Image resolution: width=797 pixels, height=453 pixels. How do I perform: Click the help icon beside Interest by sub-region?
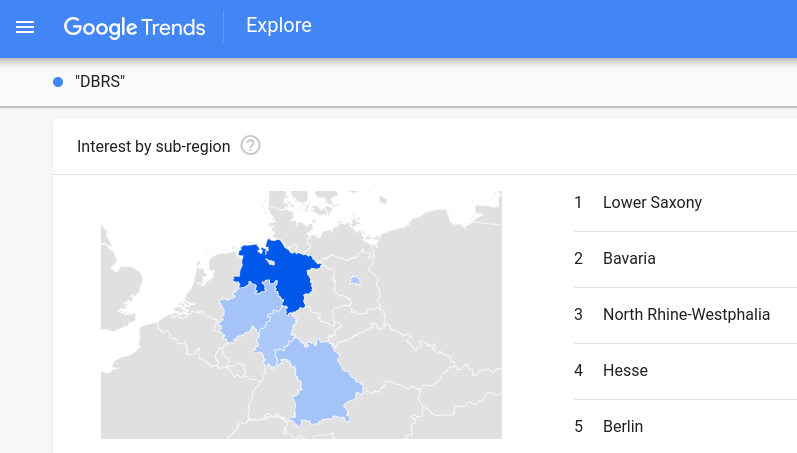(251, 146)
